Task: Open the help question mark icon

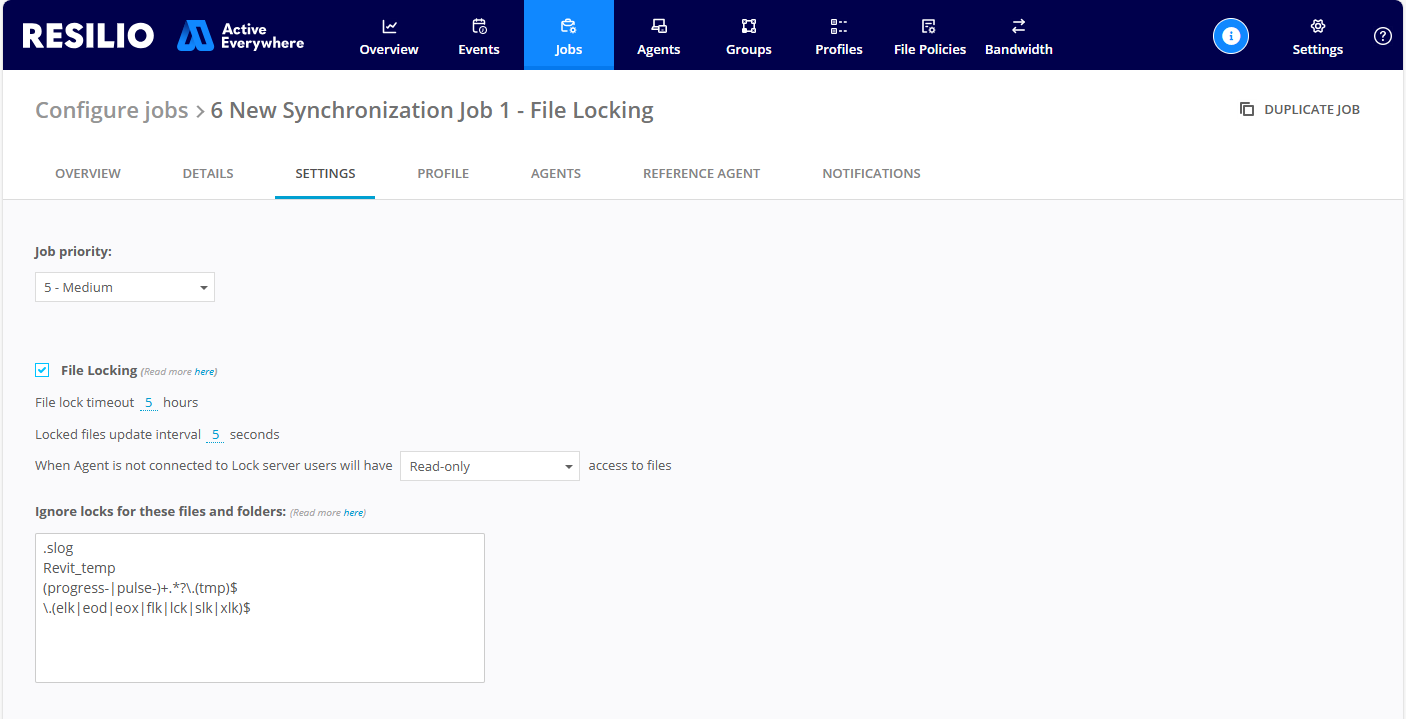Action: pyautogui.click(x=1383, y=36)
